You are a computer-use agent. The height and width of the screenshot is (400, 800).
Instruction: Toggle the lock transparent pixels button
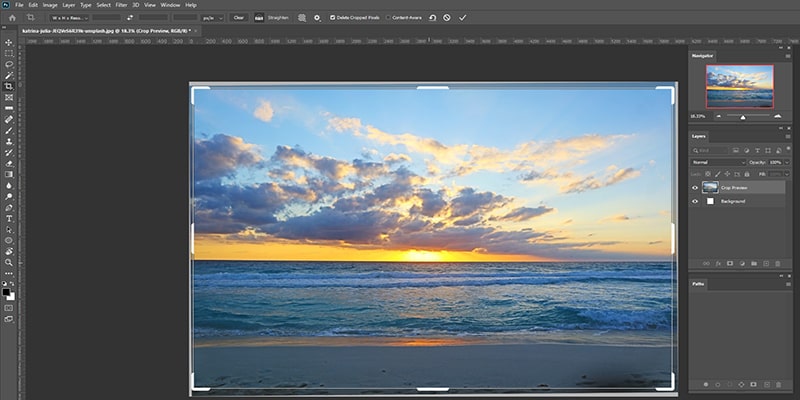point(708,174)
